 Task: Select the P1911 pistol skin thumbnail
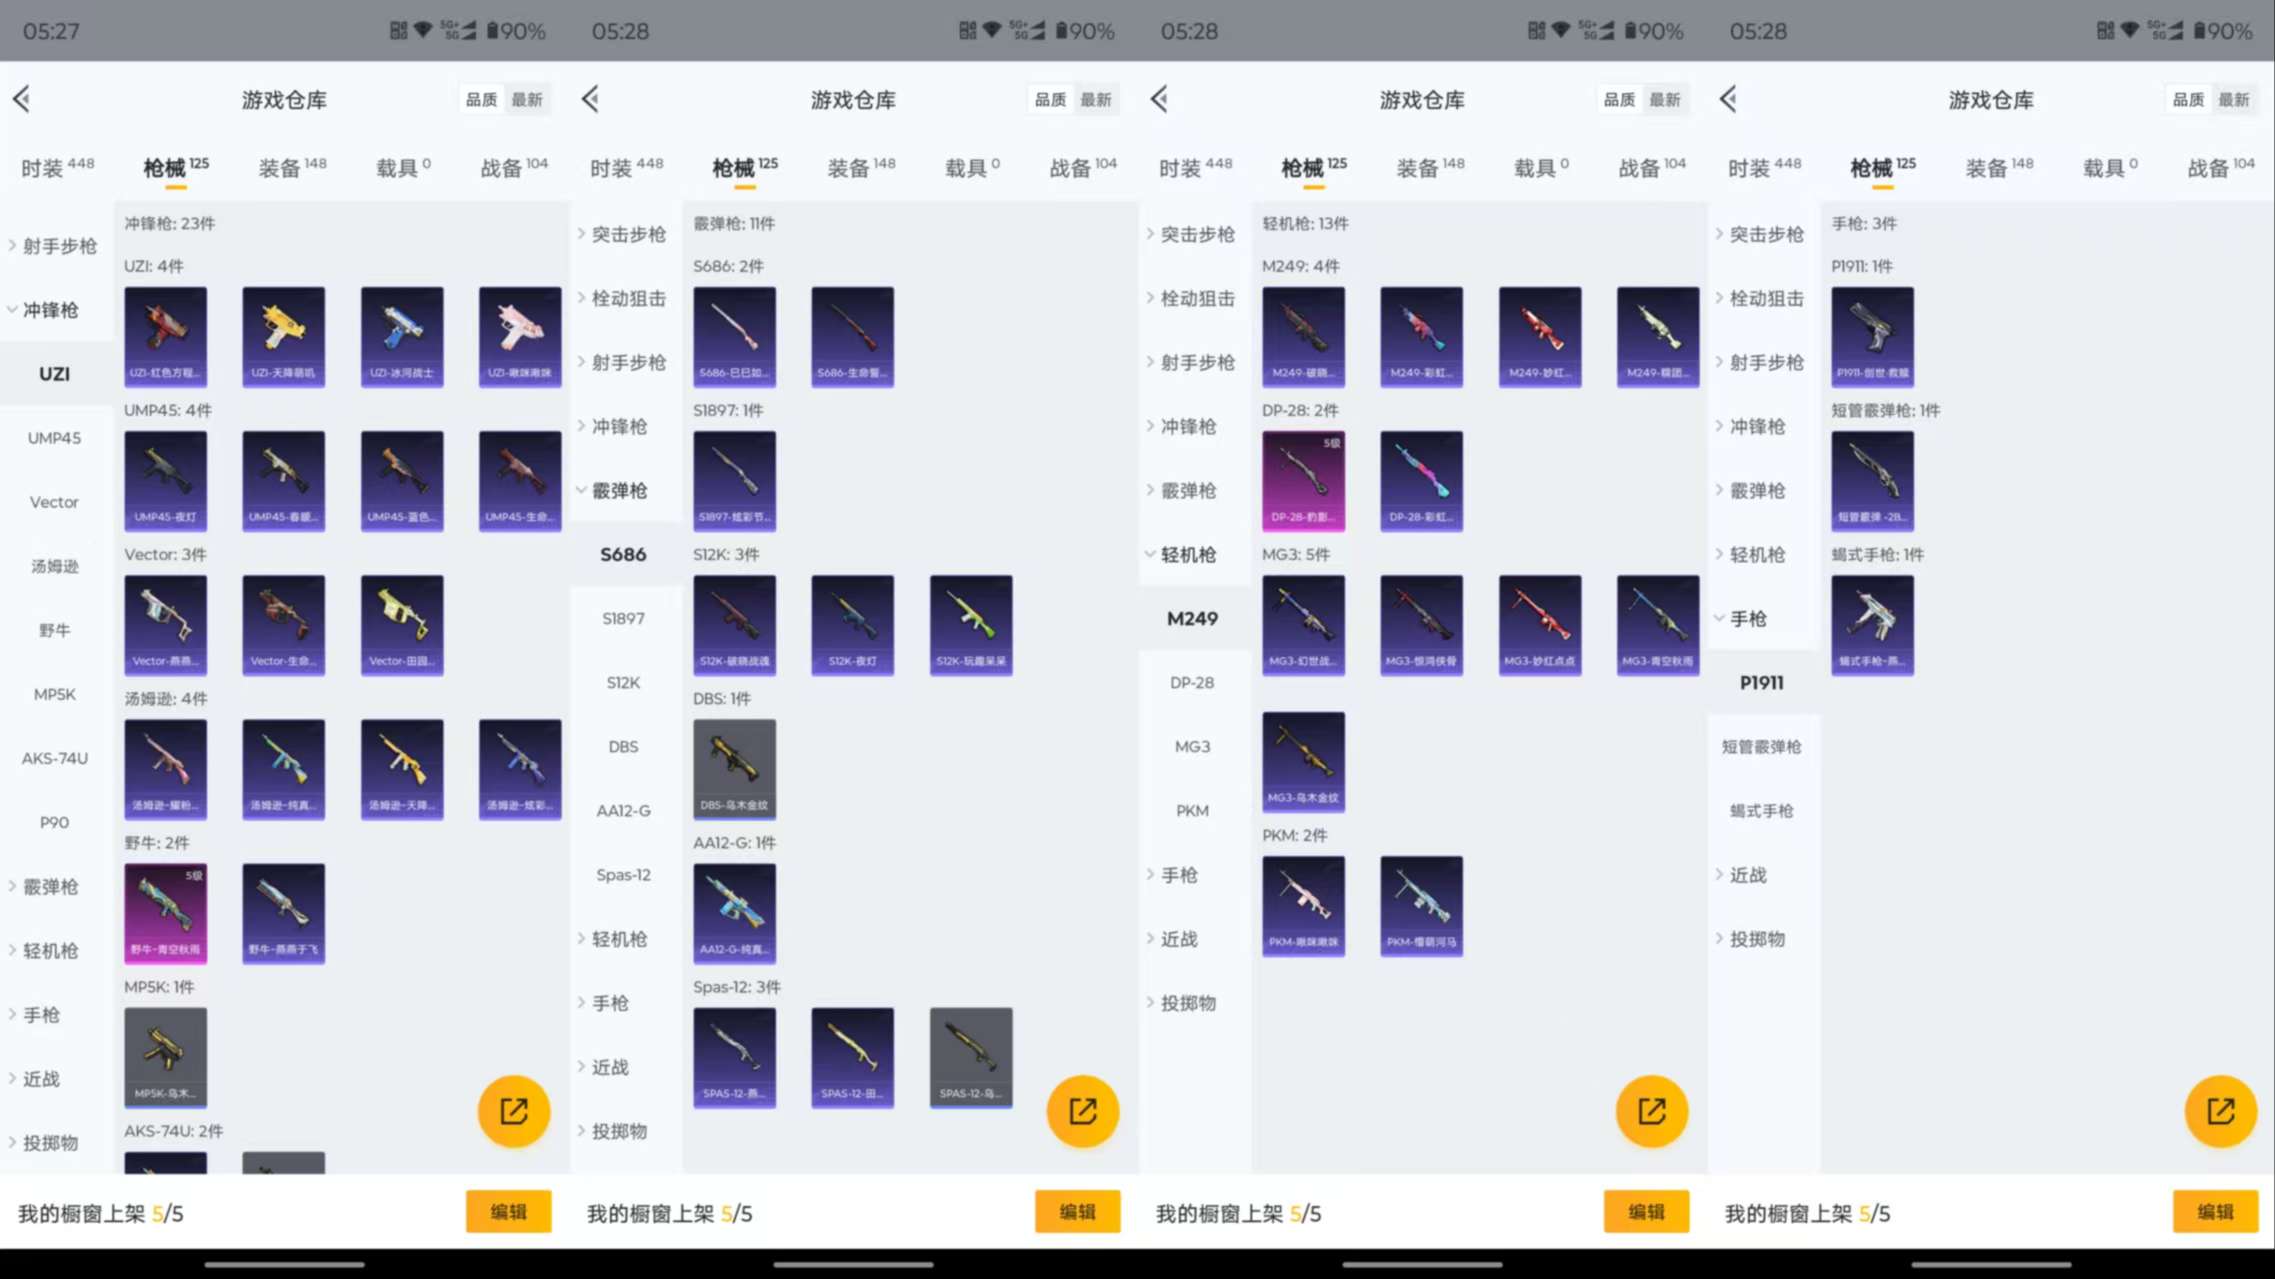1872,337
